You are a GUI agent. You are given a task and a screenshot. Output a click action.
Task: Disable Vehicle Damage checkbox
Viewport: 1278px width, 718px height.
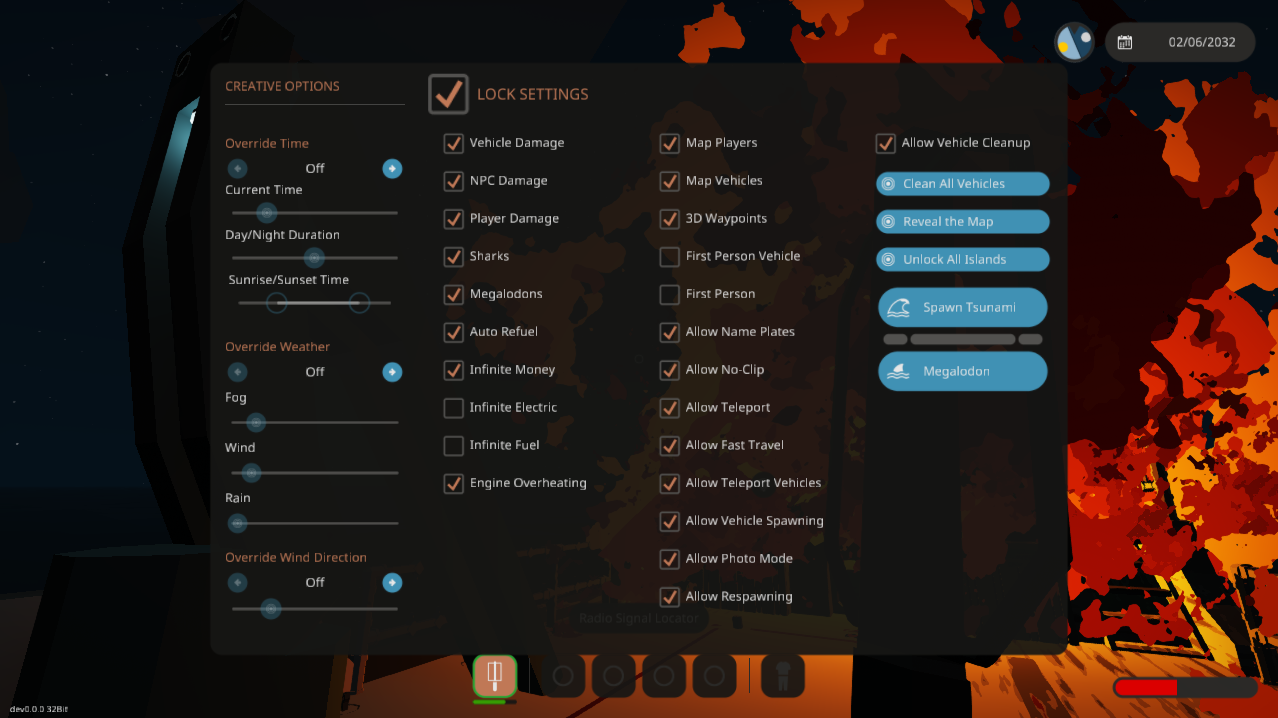coord(454,143)
